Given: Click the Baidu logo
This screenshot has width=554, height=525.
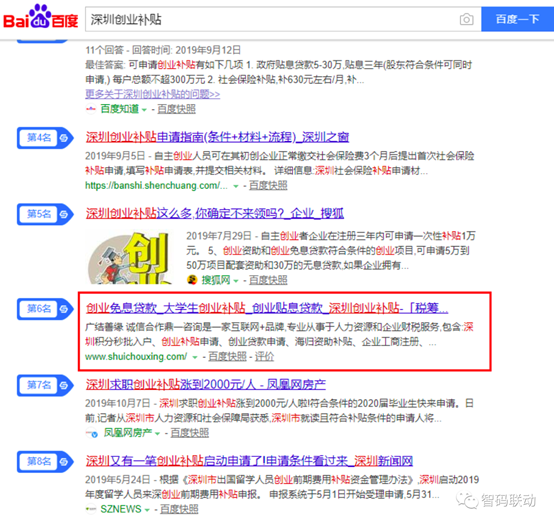Looking at the screenshot, I should pos(40,17).
